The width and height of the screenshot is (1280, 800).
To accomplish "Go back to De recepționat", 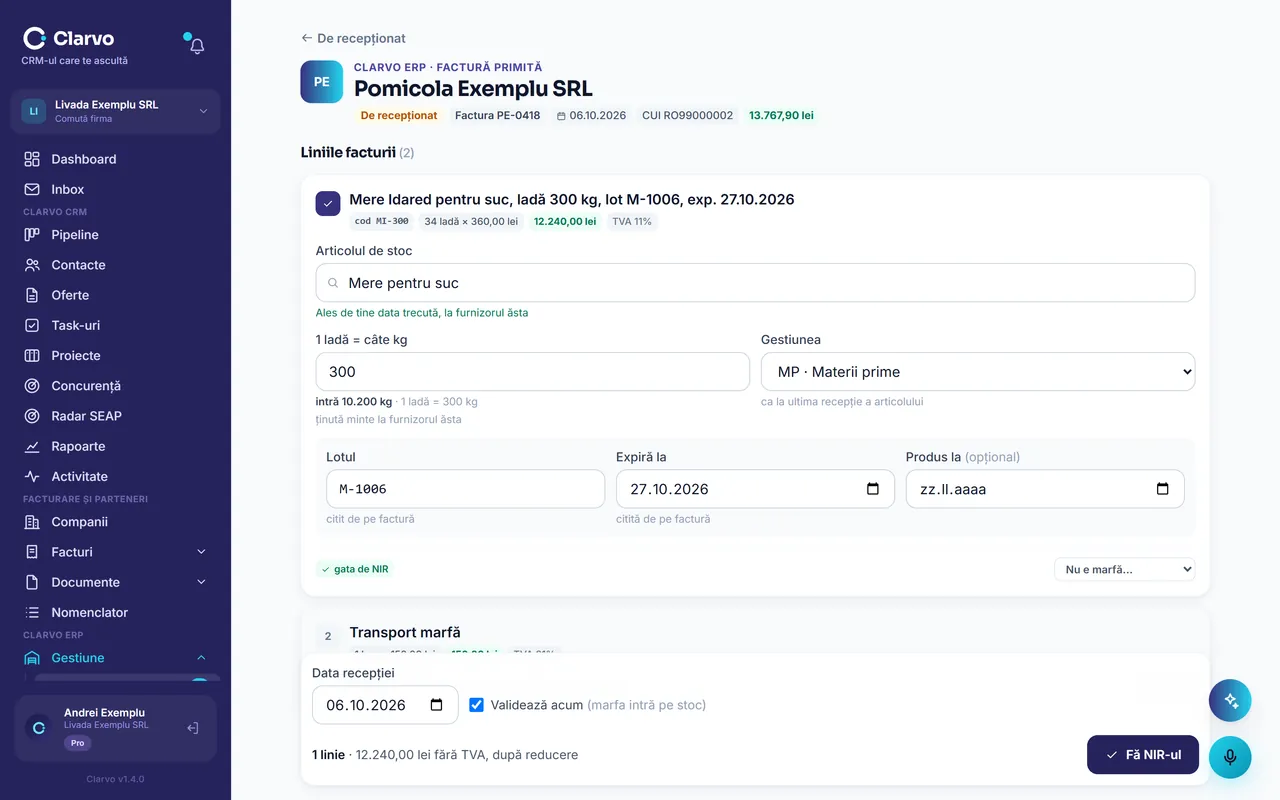I will [x=353, y=38].
